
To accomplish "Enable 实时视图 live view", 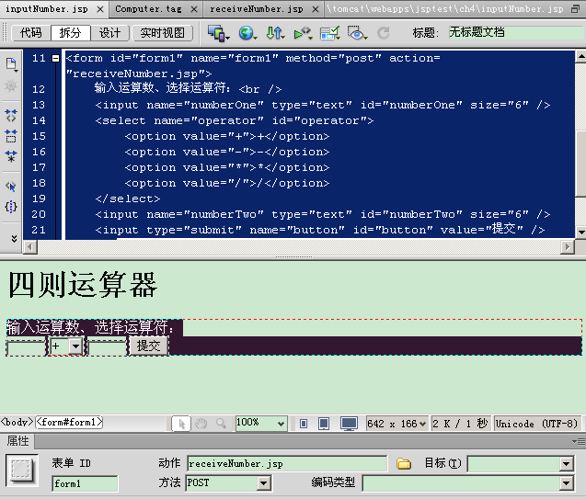I will pyautogui.click(x=162, y=33).
